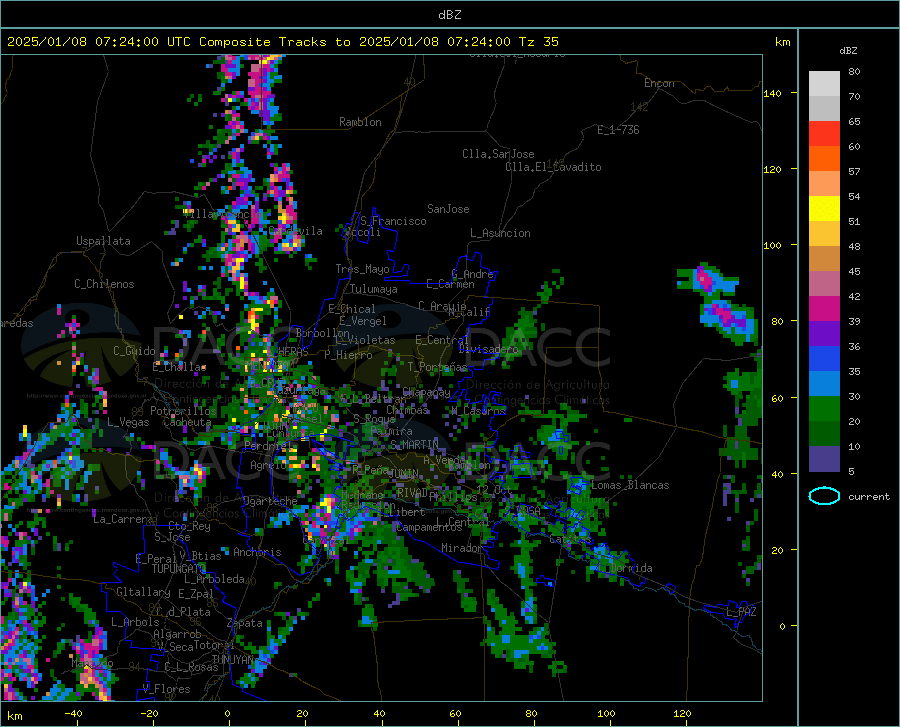This screenshot has width=900, height=727.
Task: Click the 'SanJose' map label
Action: pos(448,209)
